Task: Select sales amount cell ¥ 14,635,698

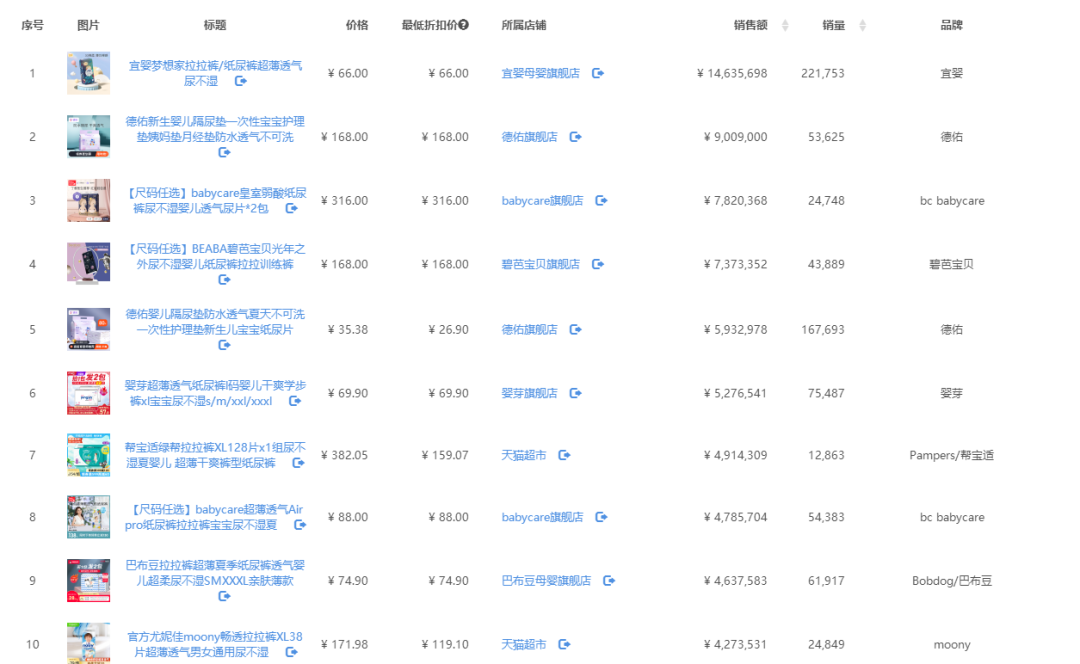Action: [732, 73]
